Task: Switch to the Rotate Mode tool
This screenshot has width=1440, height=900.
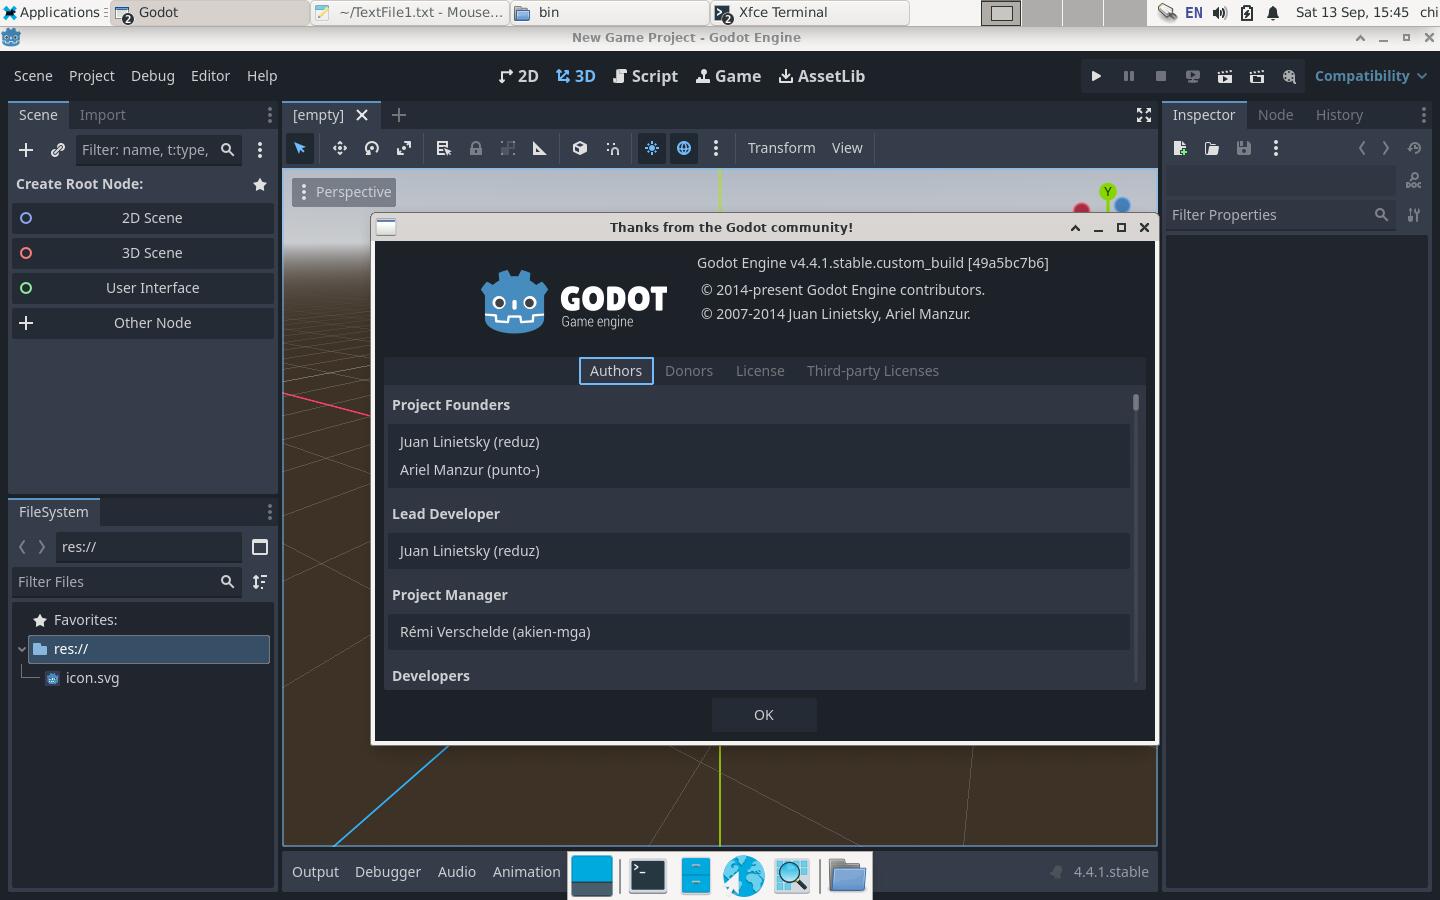Action: click(372, 148)
